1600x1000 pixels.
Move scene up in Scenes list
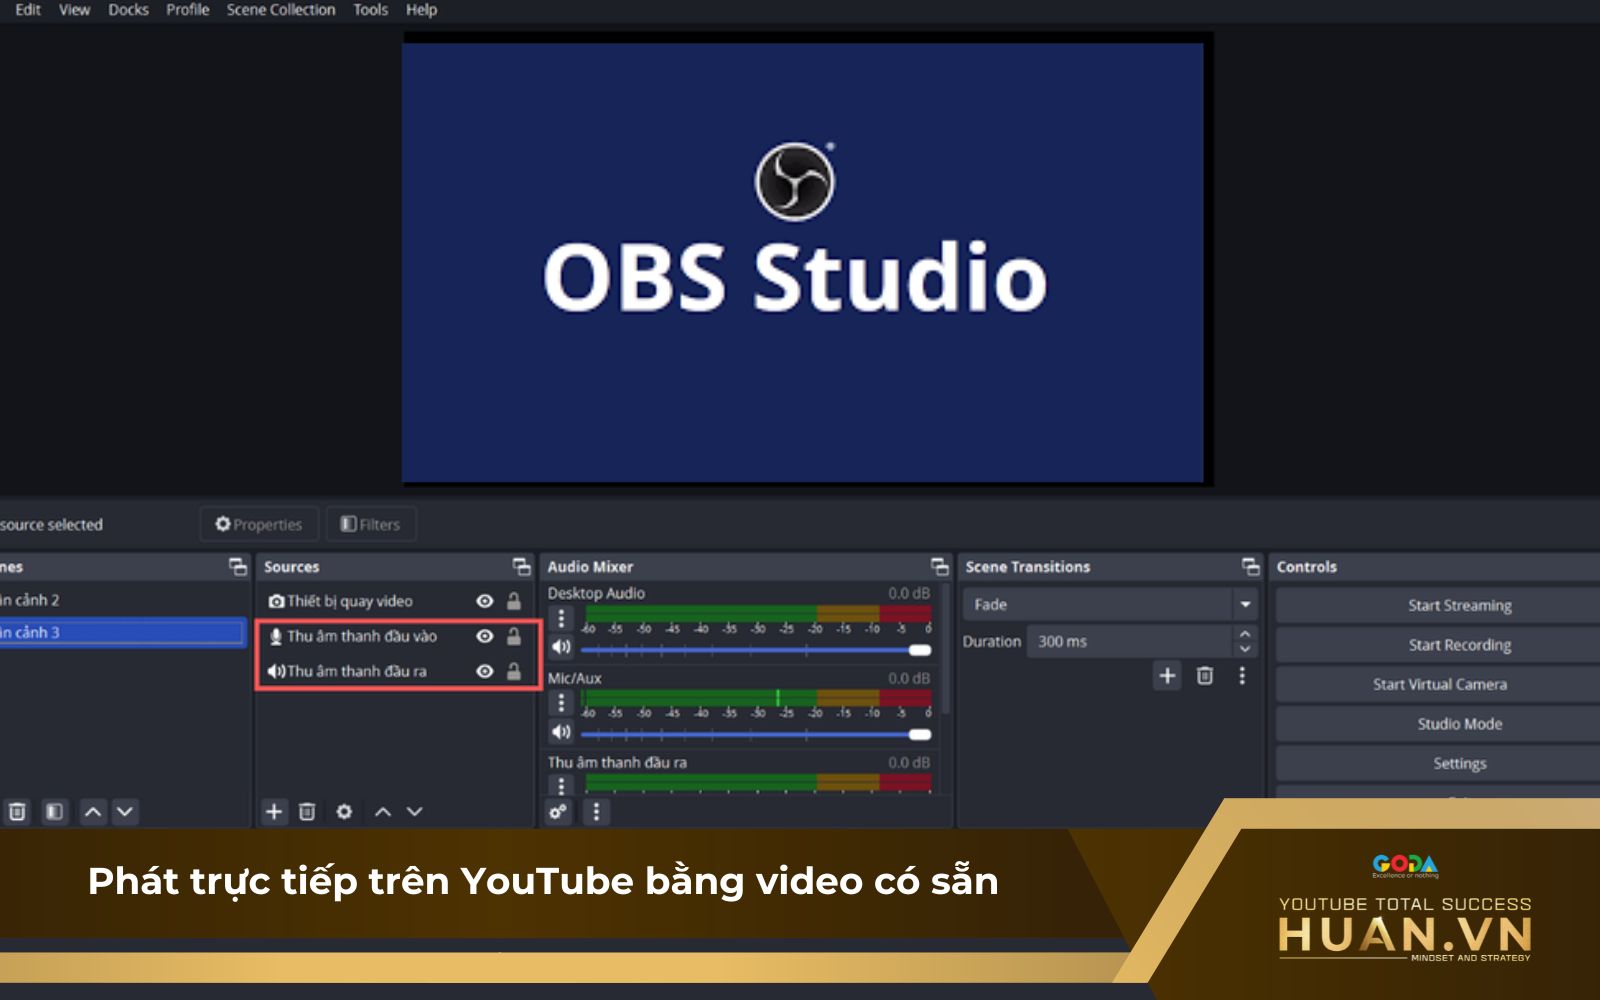pos(93,811)
